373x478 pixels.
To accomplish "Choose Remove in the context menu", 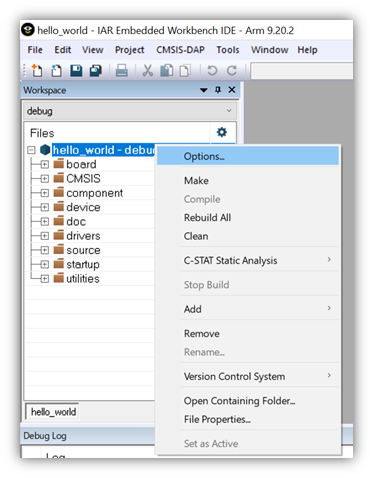I will tap(248, 334).
